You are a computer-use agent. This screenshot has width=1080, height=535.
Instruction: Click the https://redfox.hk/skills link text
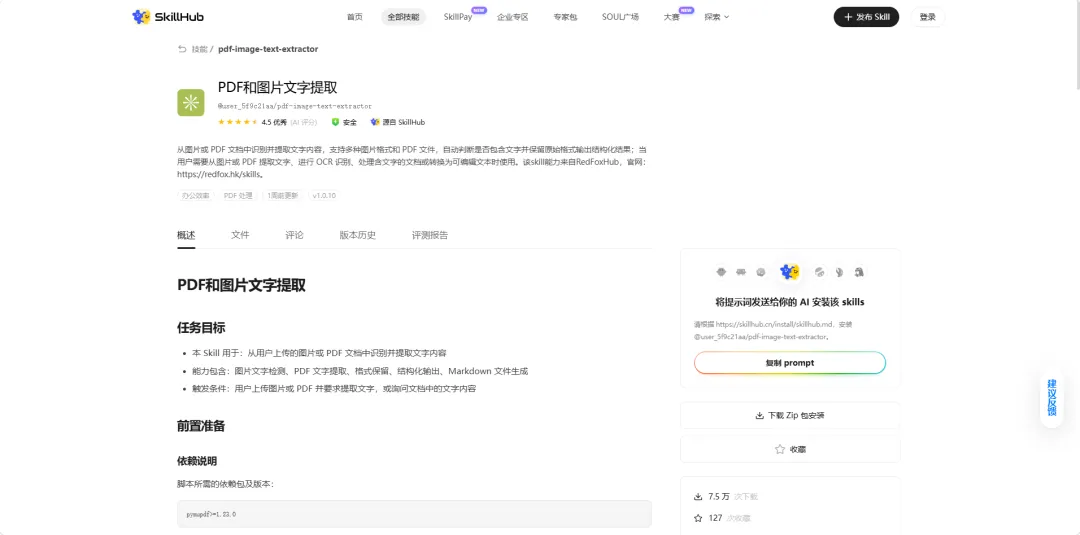click(219, 174)
